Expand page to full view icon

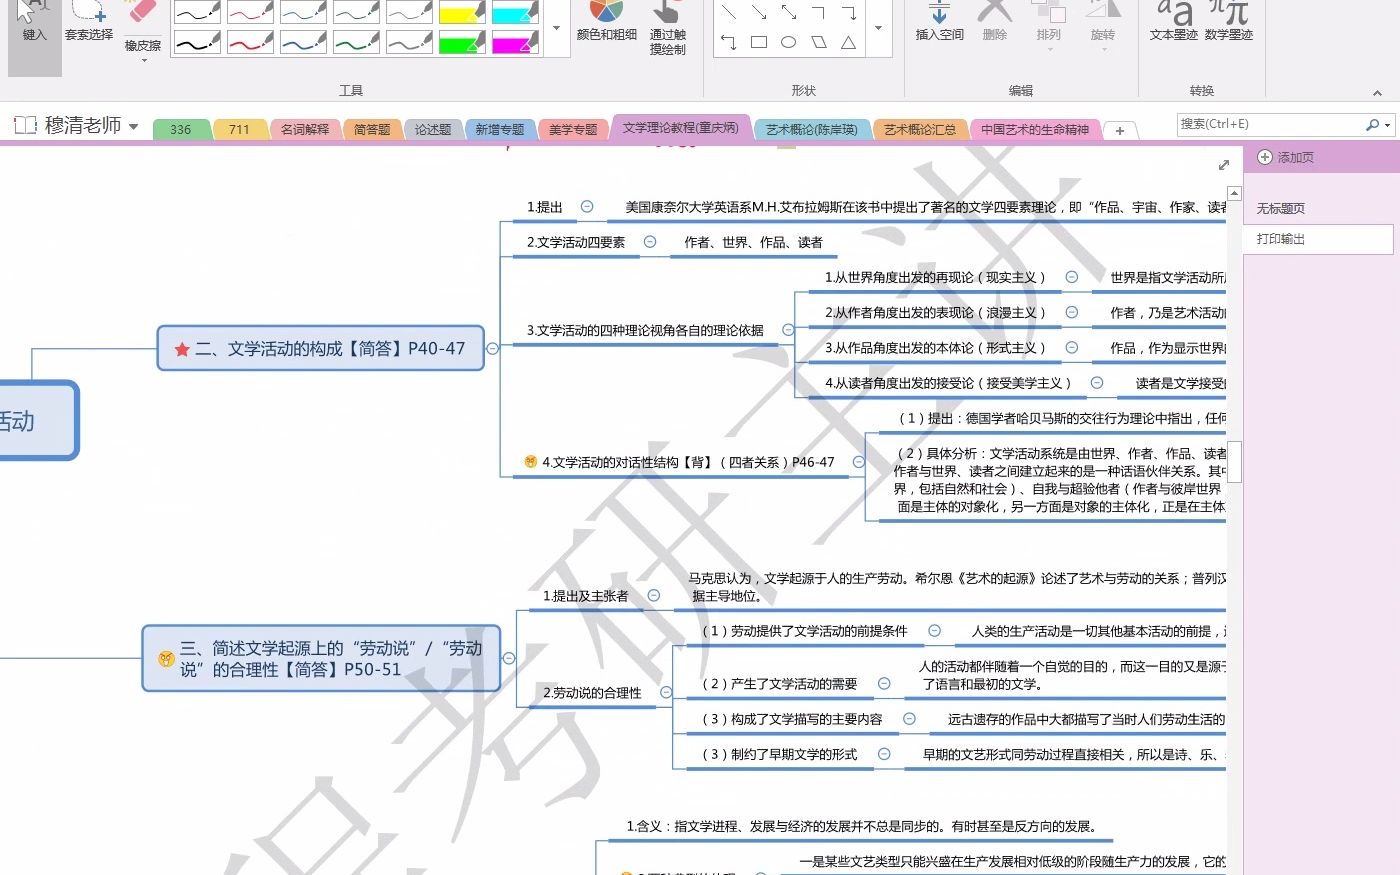click(1223, 165)
